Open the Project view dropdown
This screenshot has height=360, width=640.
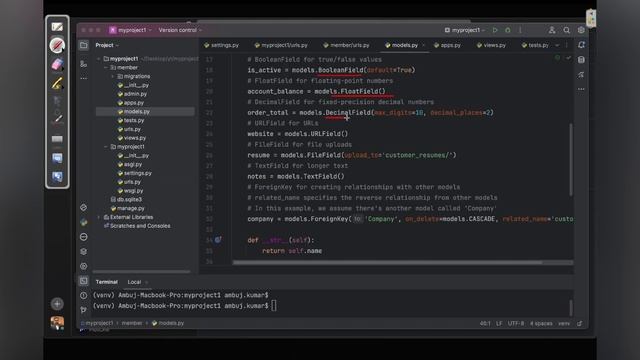click(x=107, y=45)
